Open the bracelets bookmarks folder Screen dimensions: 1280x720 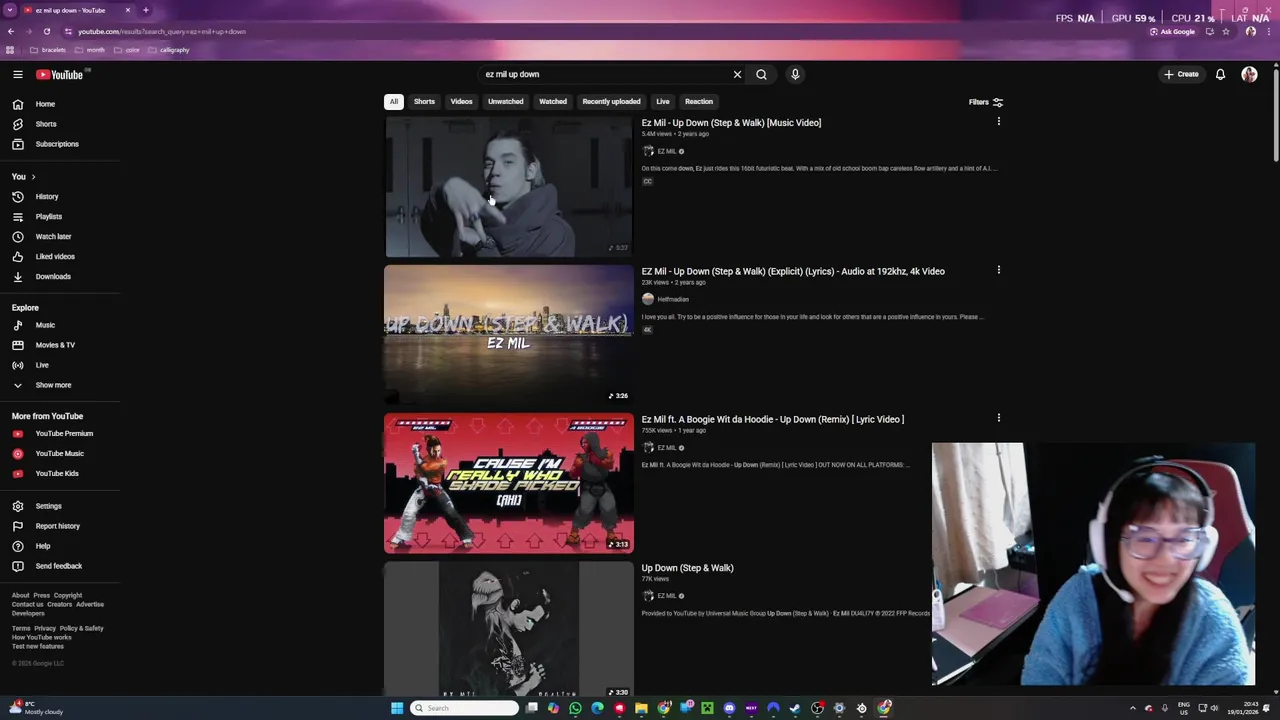click(x=48, y=50)
